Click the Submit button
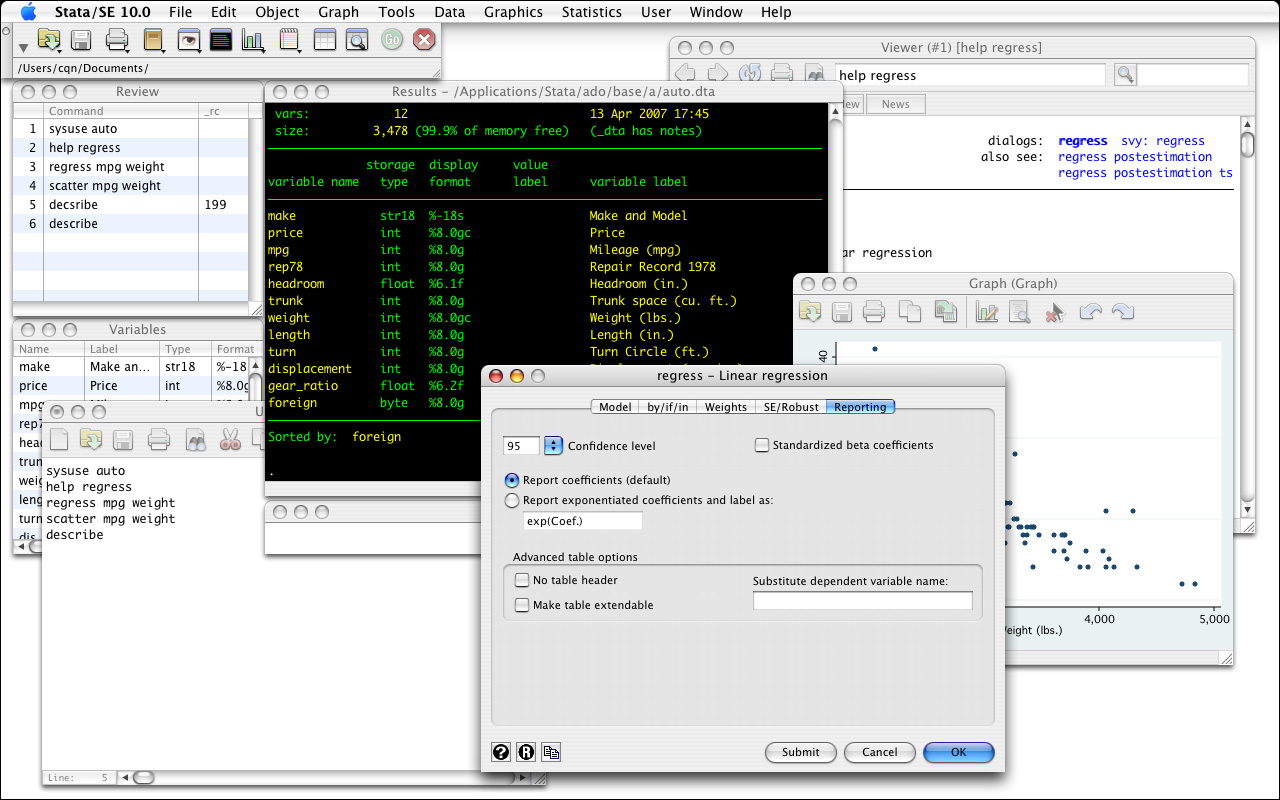The width and height of the screenshot is (1280, 800). (800, 752)
